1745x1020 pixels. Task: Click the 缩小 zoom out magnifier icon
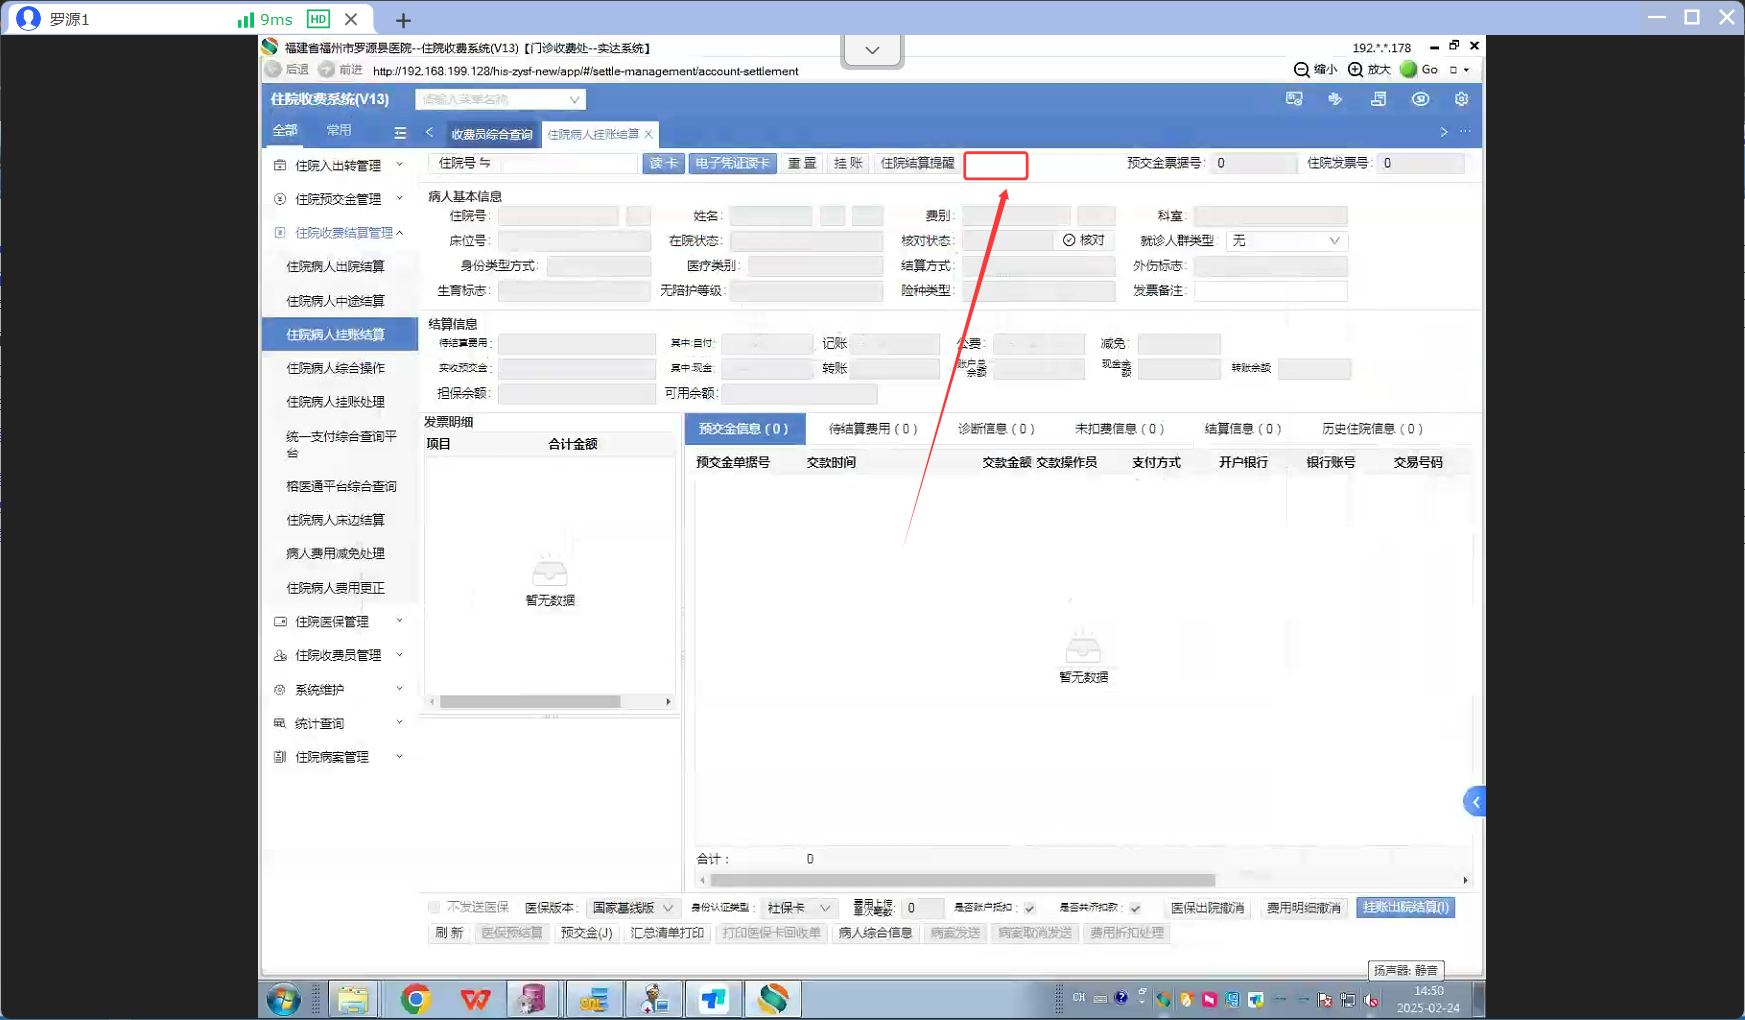tap(1301, 70)
